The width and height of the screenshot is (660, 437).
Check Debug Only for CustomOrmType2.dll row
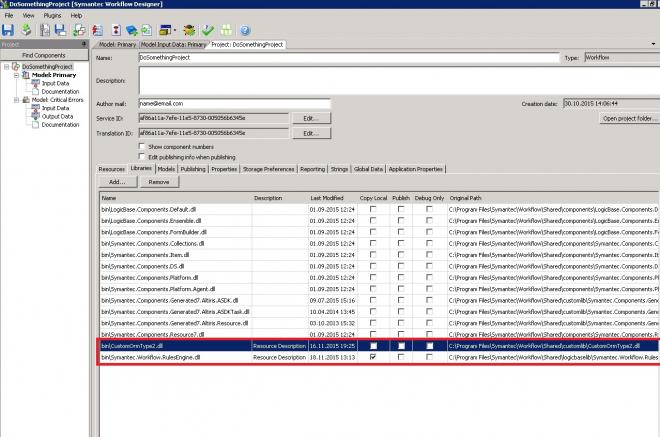pyautogui.click(x=429, y=346)
